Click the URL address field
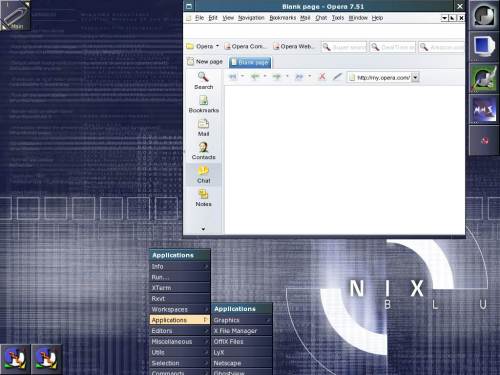 pos(383,77)
